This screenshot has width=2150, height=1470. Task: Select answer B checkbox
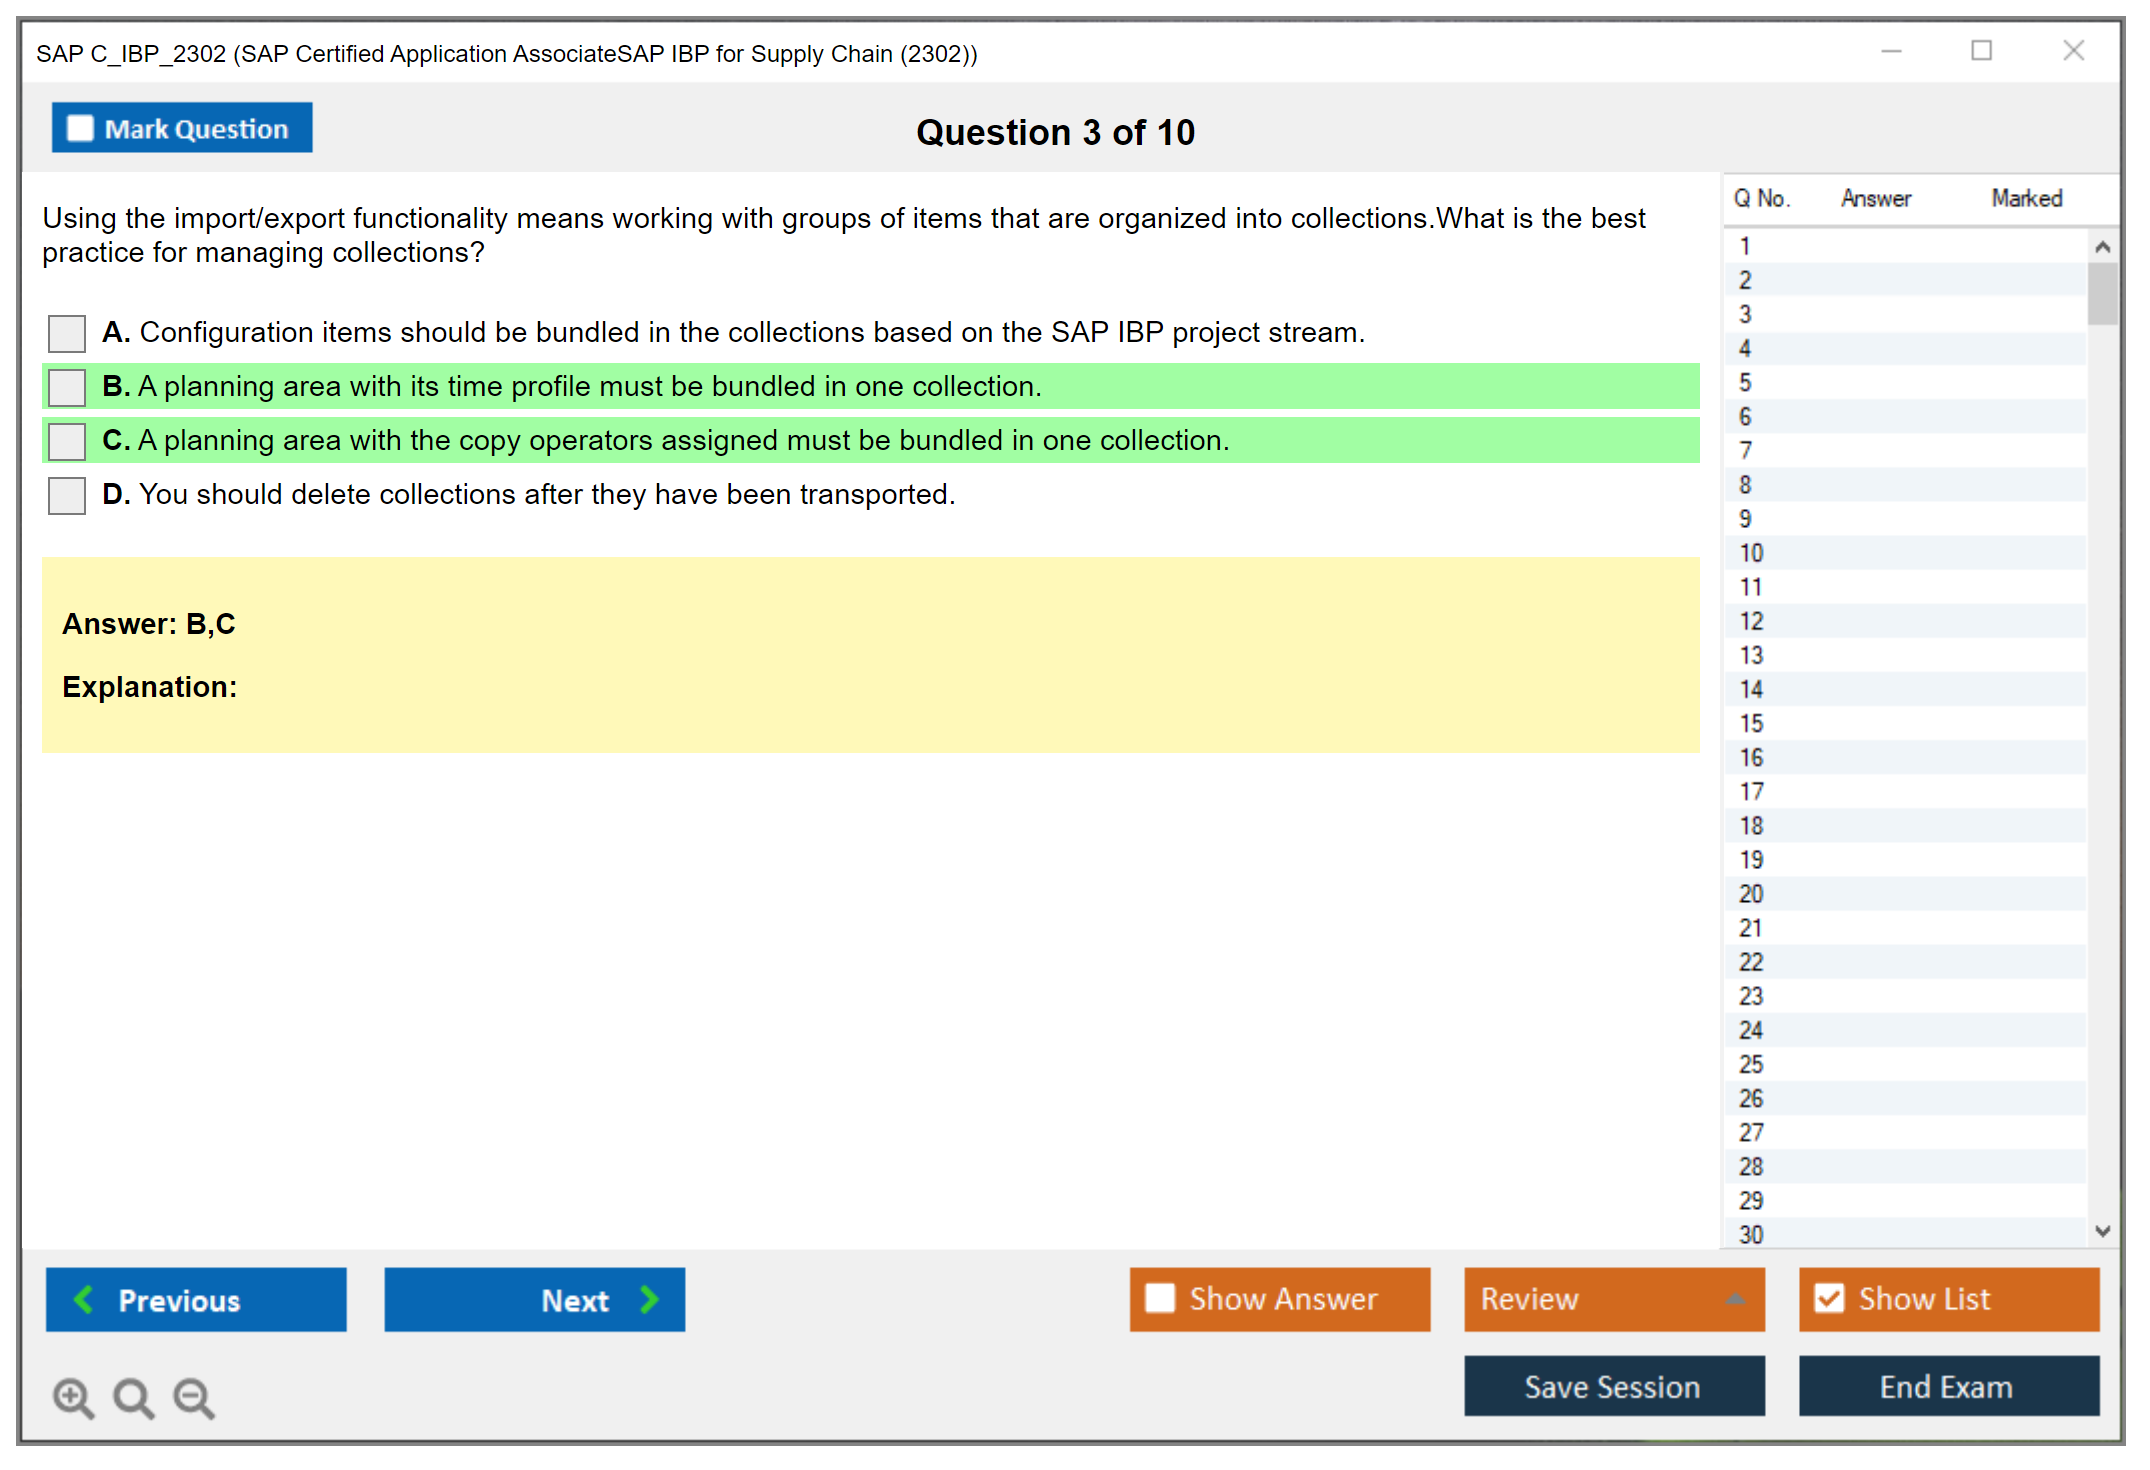pyautogui.click(x=67, y=387)
